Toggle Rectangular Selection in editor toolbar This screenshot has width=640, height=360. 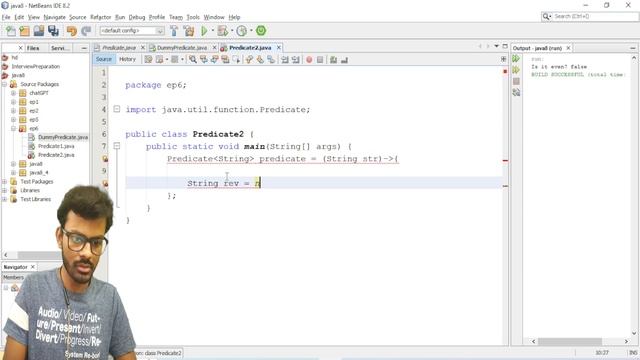pyautogui.click(x=236, y=60)
